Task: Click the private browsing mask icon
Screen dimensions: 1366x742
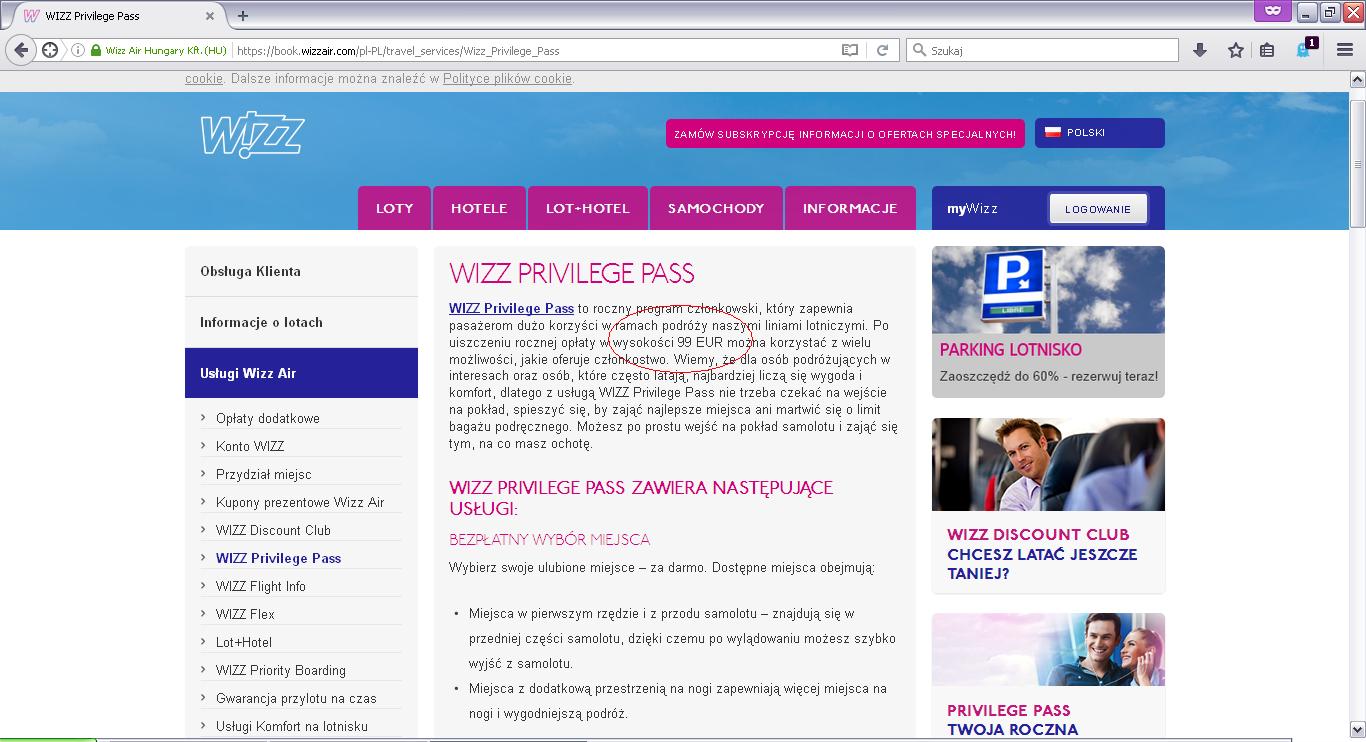Action: click(x=1273, y=12)
